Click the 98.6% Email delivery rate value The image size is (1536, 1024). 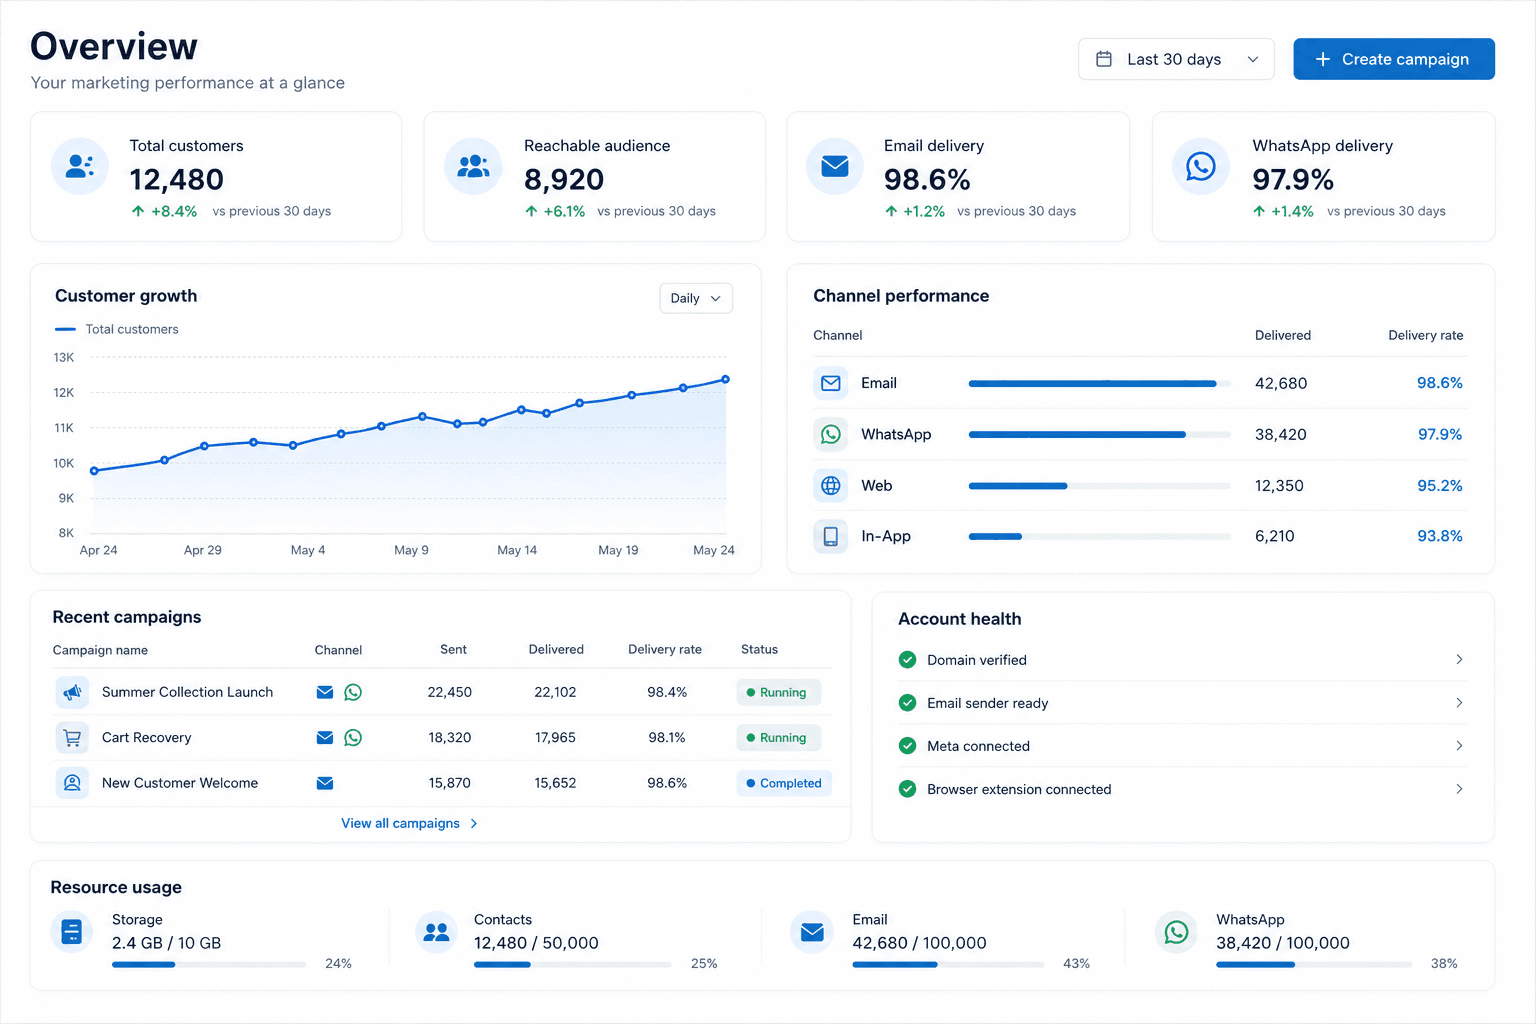tap(1439, 383)
